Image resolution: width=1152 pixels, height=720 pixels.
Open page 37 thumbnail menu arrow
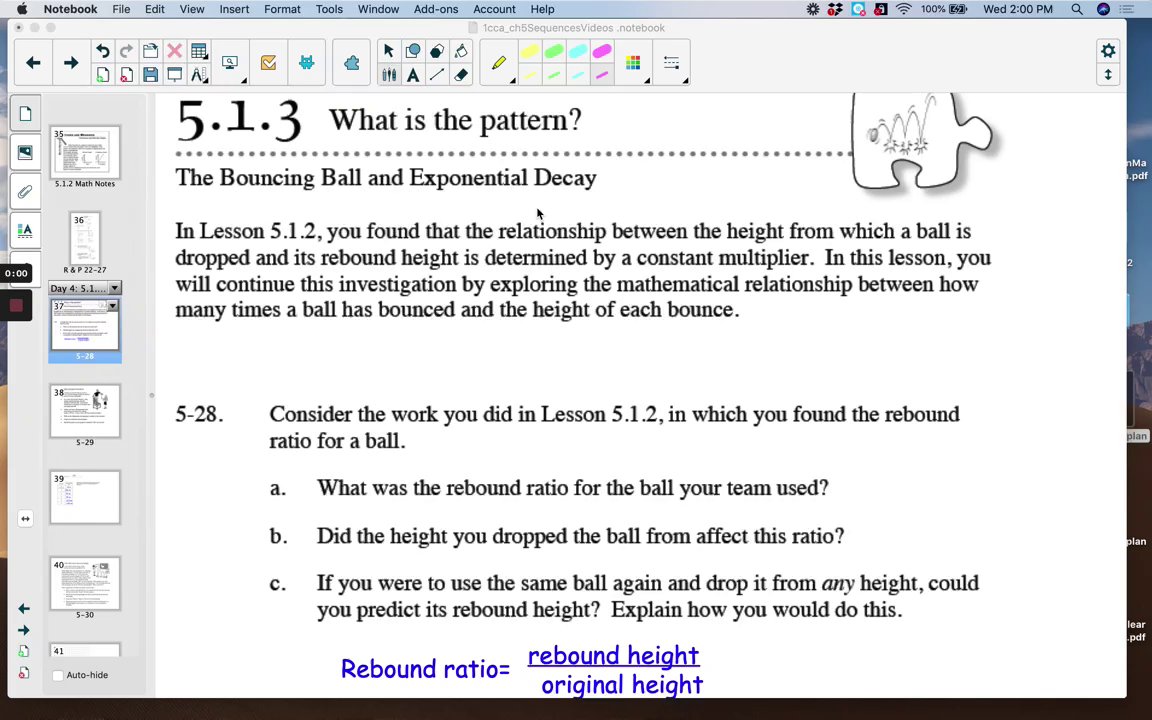[x=112, y=306]
